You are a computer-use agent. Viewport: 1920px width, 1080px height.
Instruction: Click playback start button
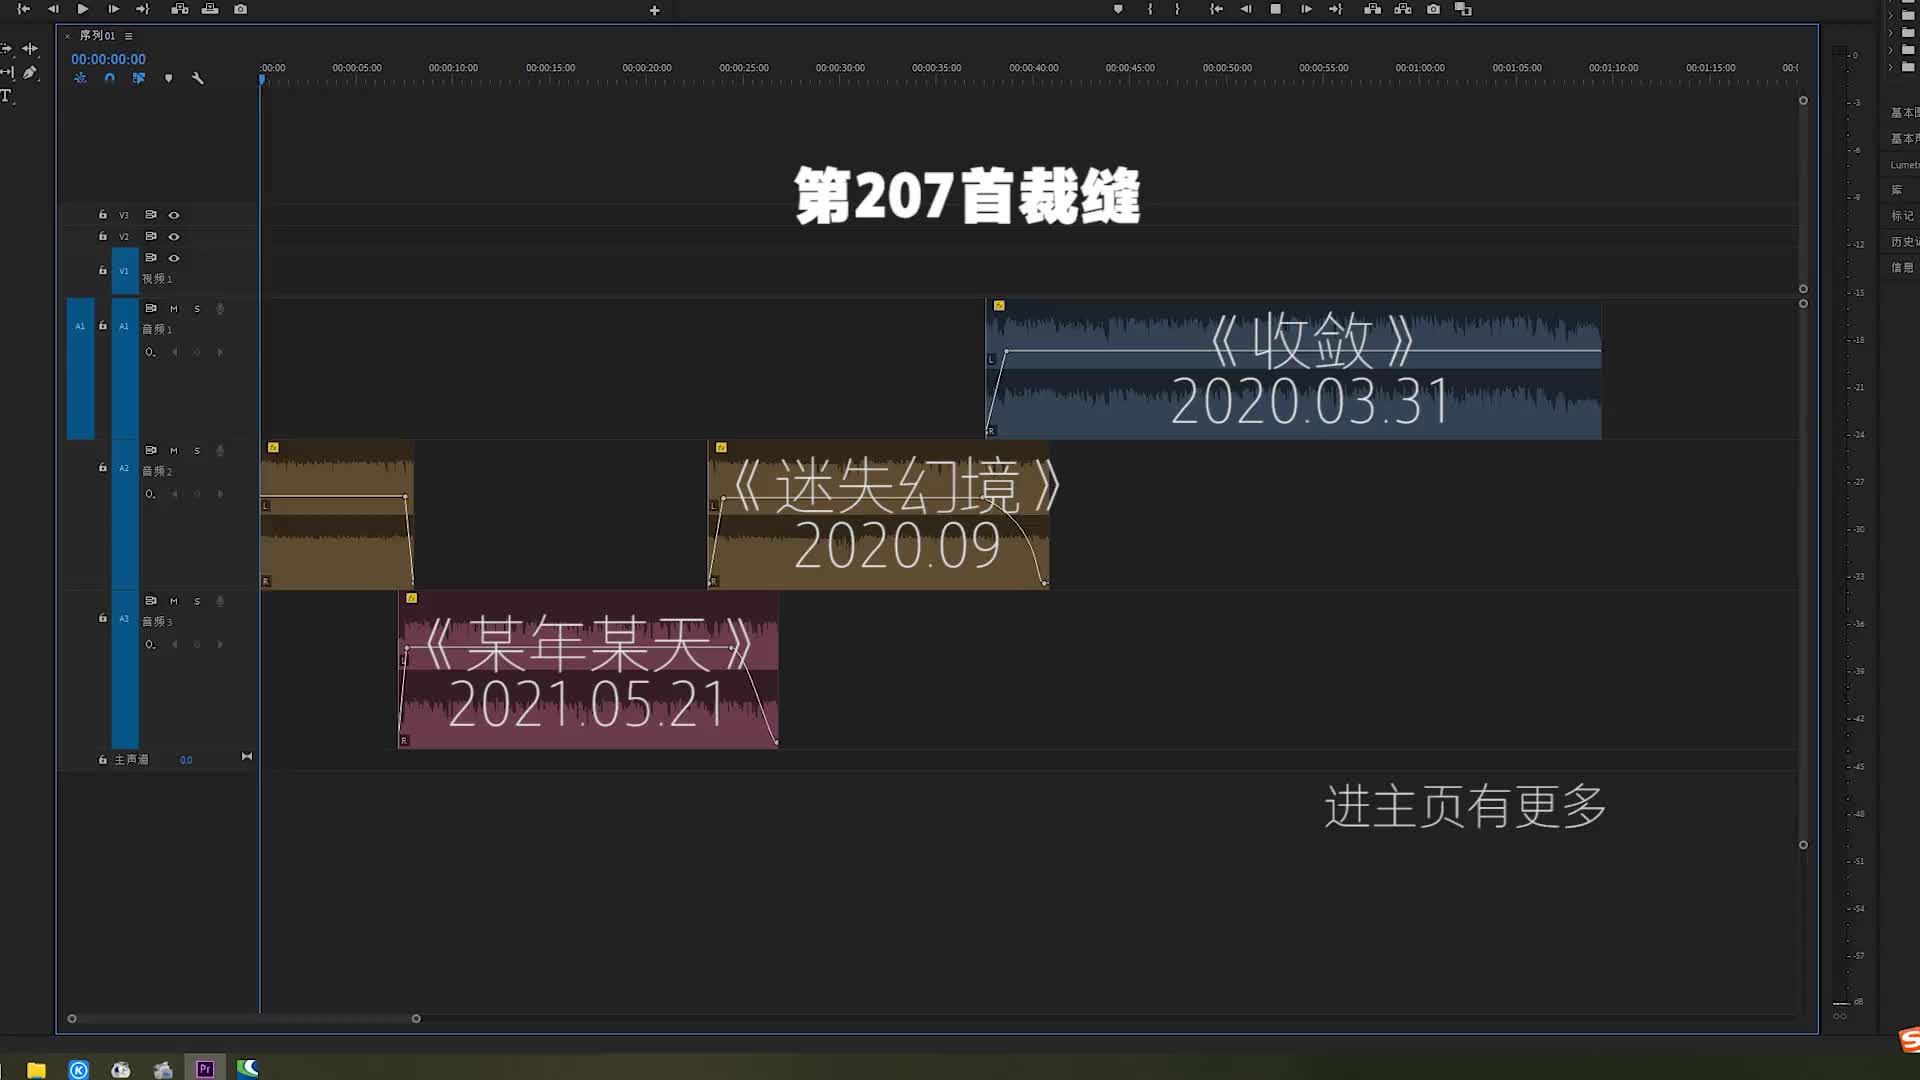[83, 9]
